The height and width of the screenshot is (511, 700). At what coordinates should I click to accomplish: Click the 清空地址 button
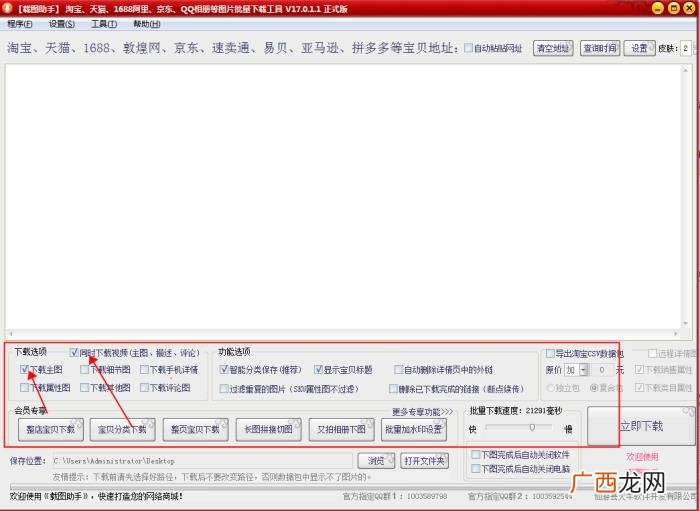point(553,48)
